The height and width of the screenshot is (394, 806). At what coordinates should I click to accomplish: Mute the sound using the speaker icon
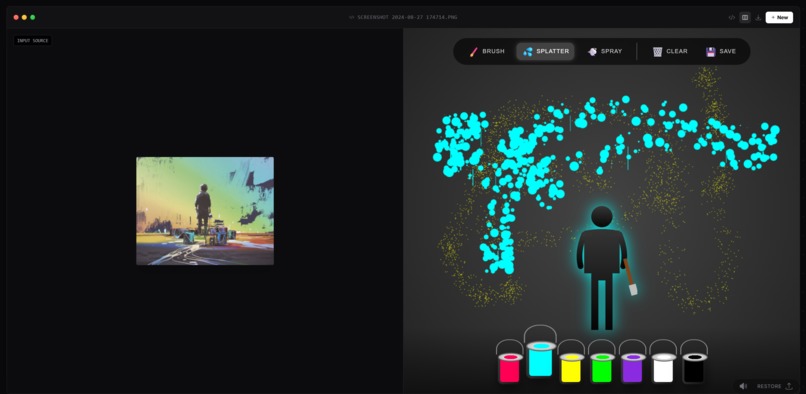coord(743,386)
